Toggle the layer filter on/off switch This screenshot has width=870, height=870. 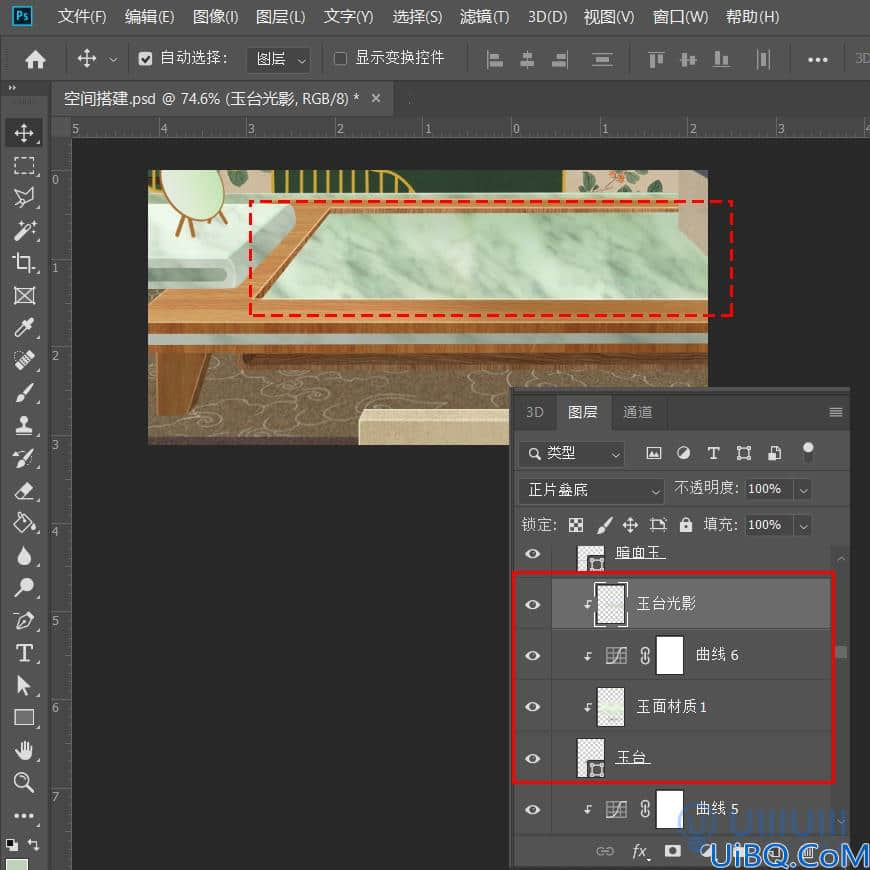(808, 452)
